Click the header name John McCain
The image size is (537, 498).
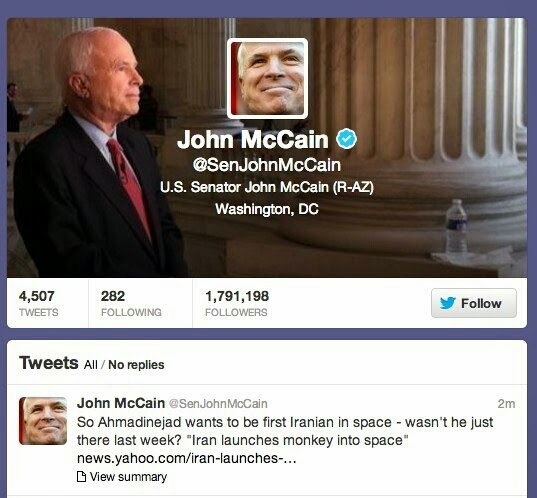(x=253, y=139)
